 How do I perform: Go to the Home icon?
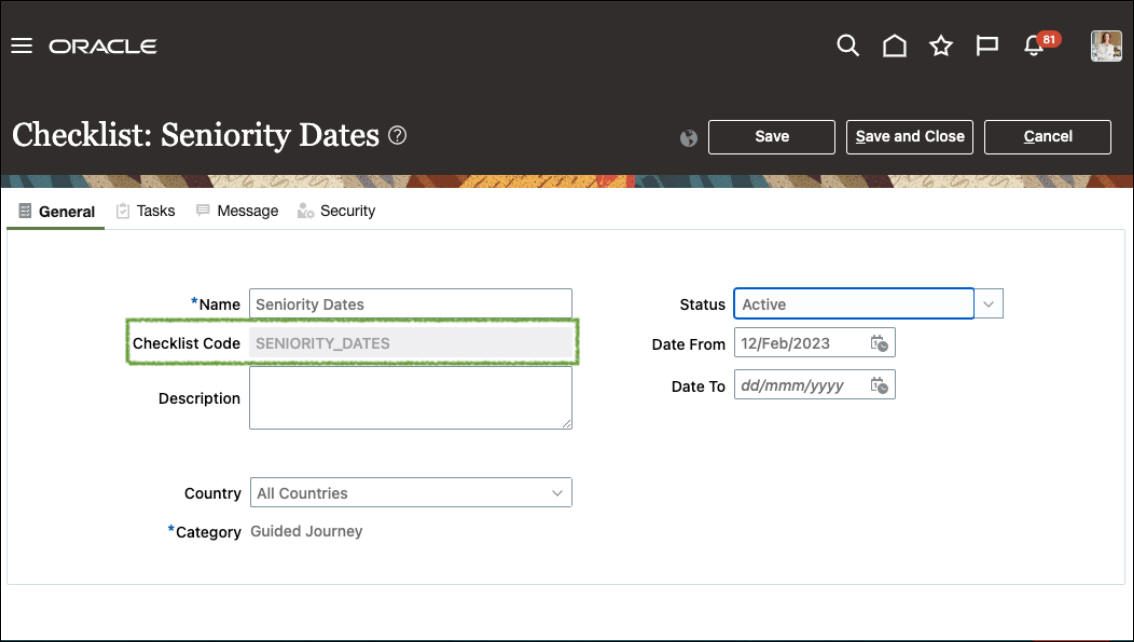894,46
